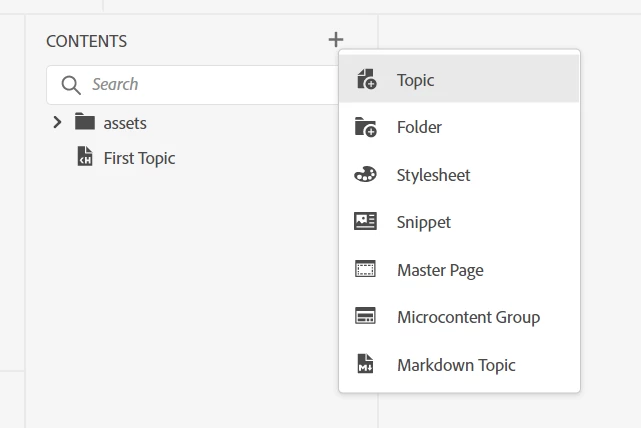
Task: Click the Snippet icon
Action: (x=365, y=222)
